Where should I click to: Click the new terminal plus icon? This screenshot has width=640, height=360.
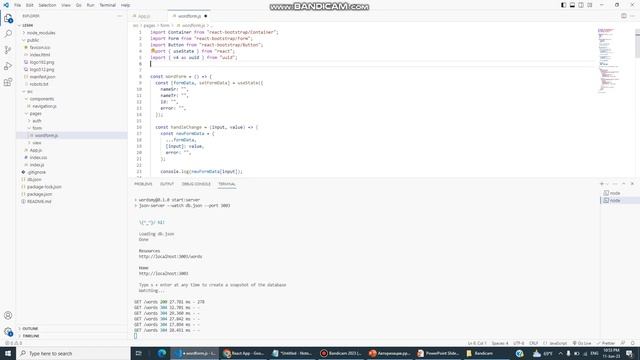pyautogui.click(x=602, y=184)
